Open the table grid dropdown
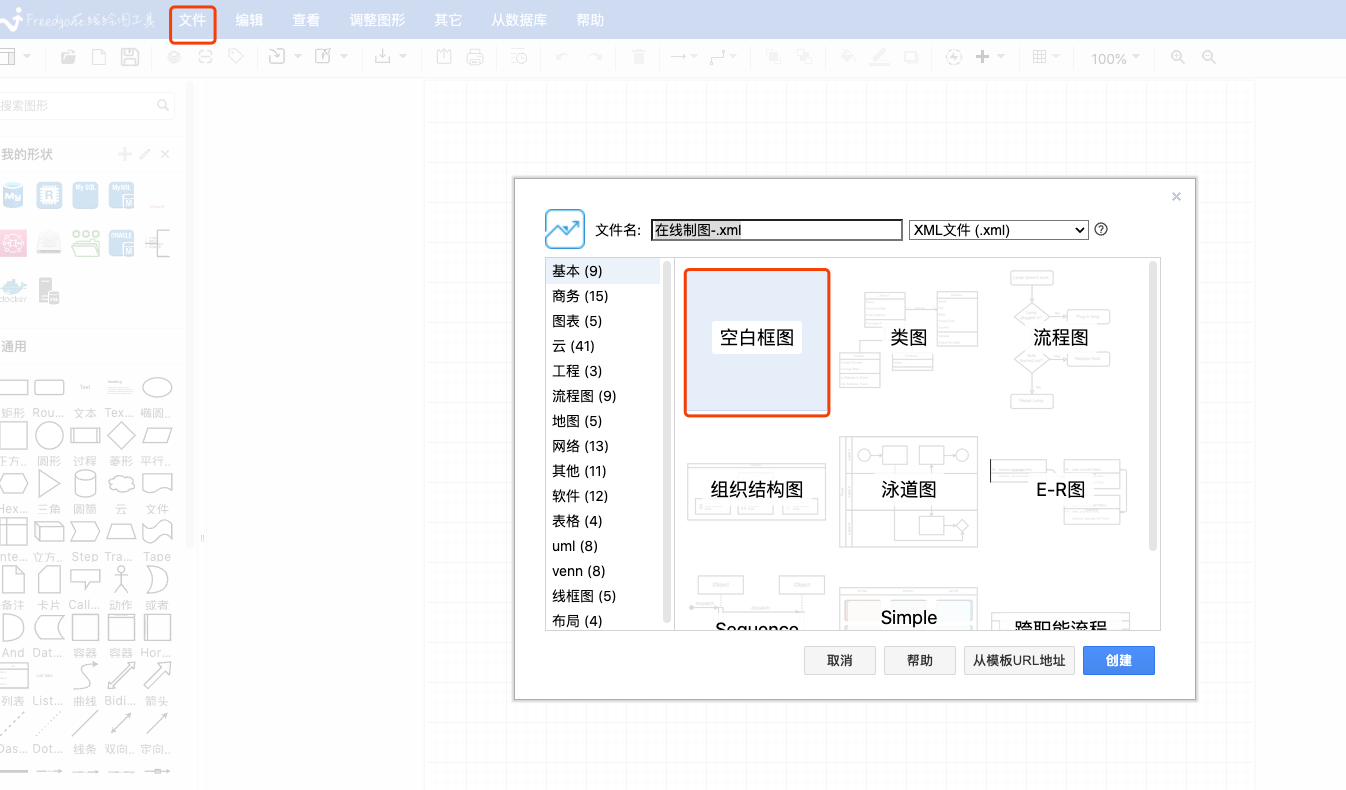 pos(1045,57)
